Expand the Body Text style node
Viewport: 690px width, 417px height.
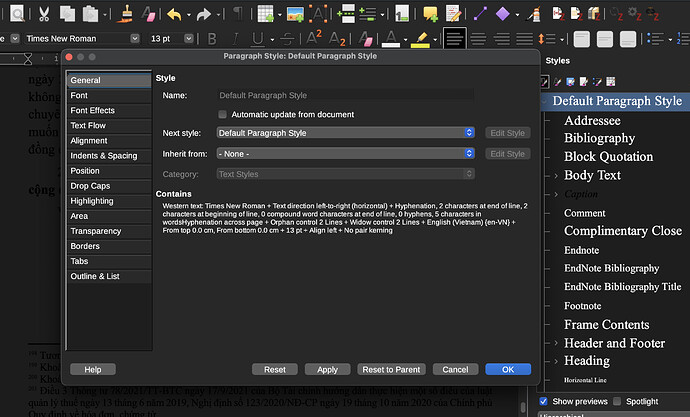coord(556,176)
